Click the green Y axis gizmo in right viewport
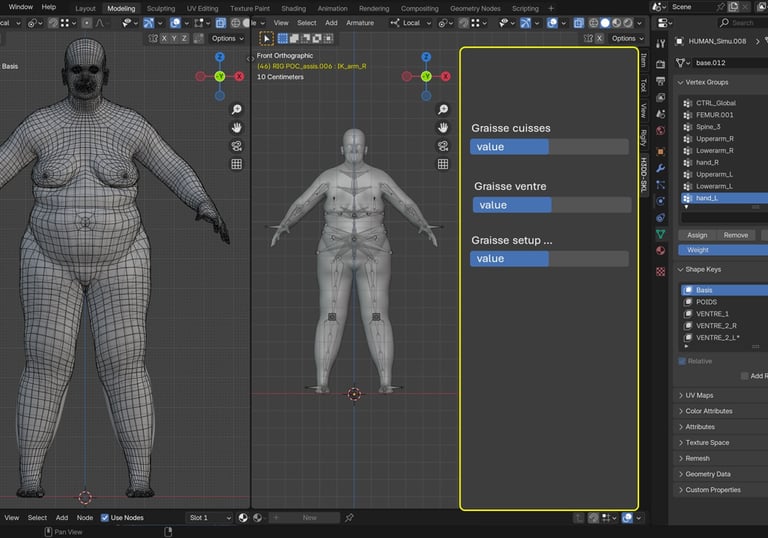768x538 pixels. [x=426, y=76]
